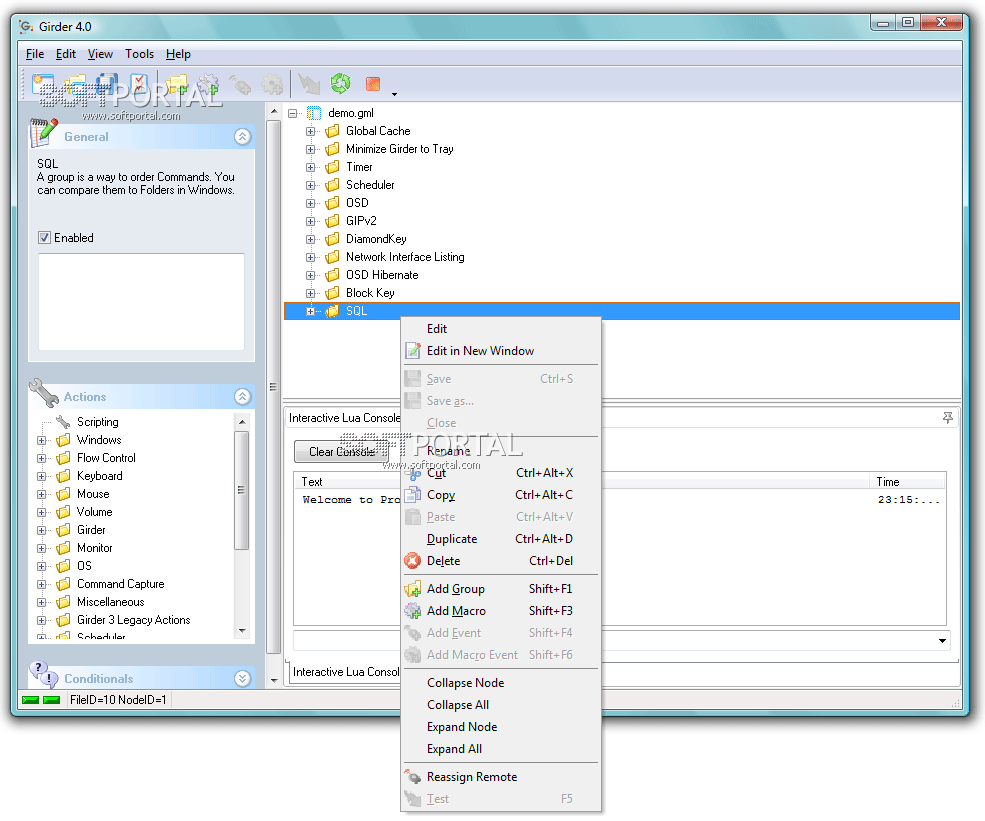Click the Actions list scroll-up arrow
Screen dimensions: 985x821
click(x=242, y=421)
